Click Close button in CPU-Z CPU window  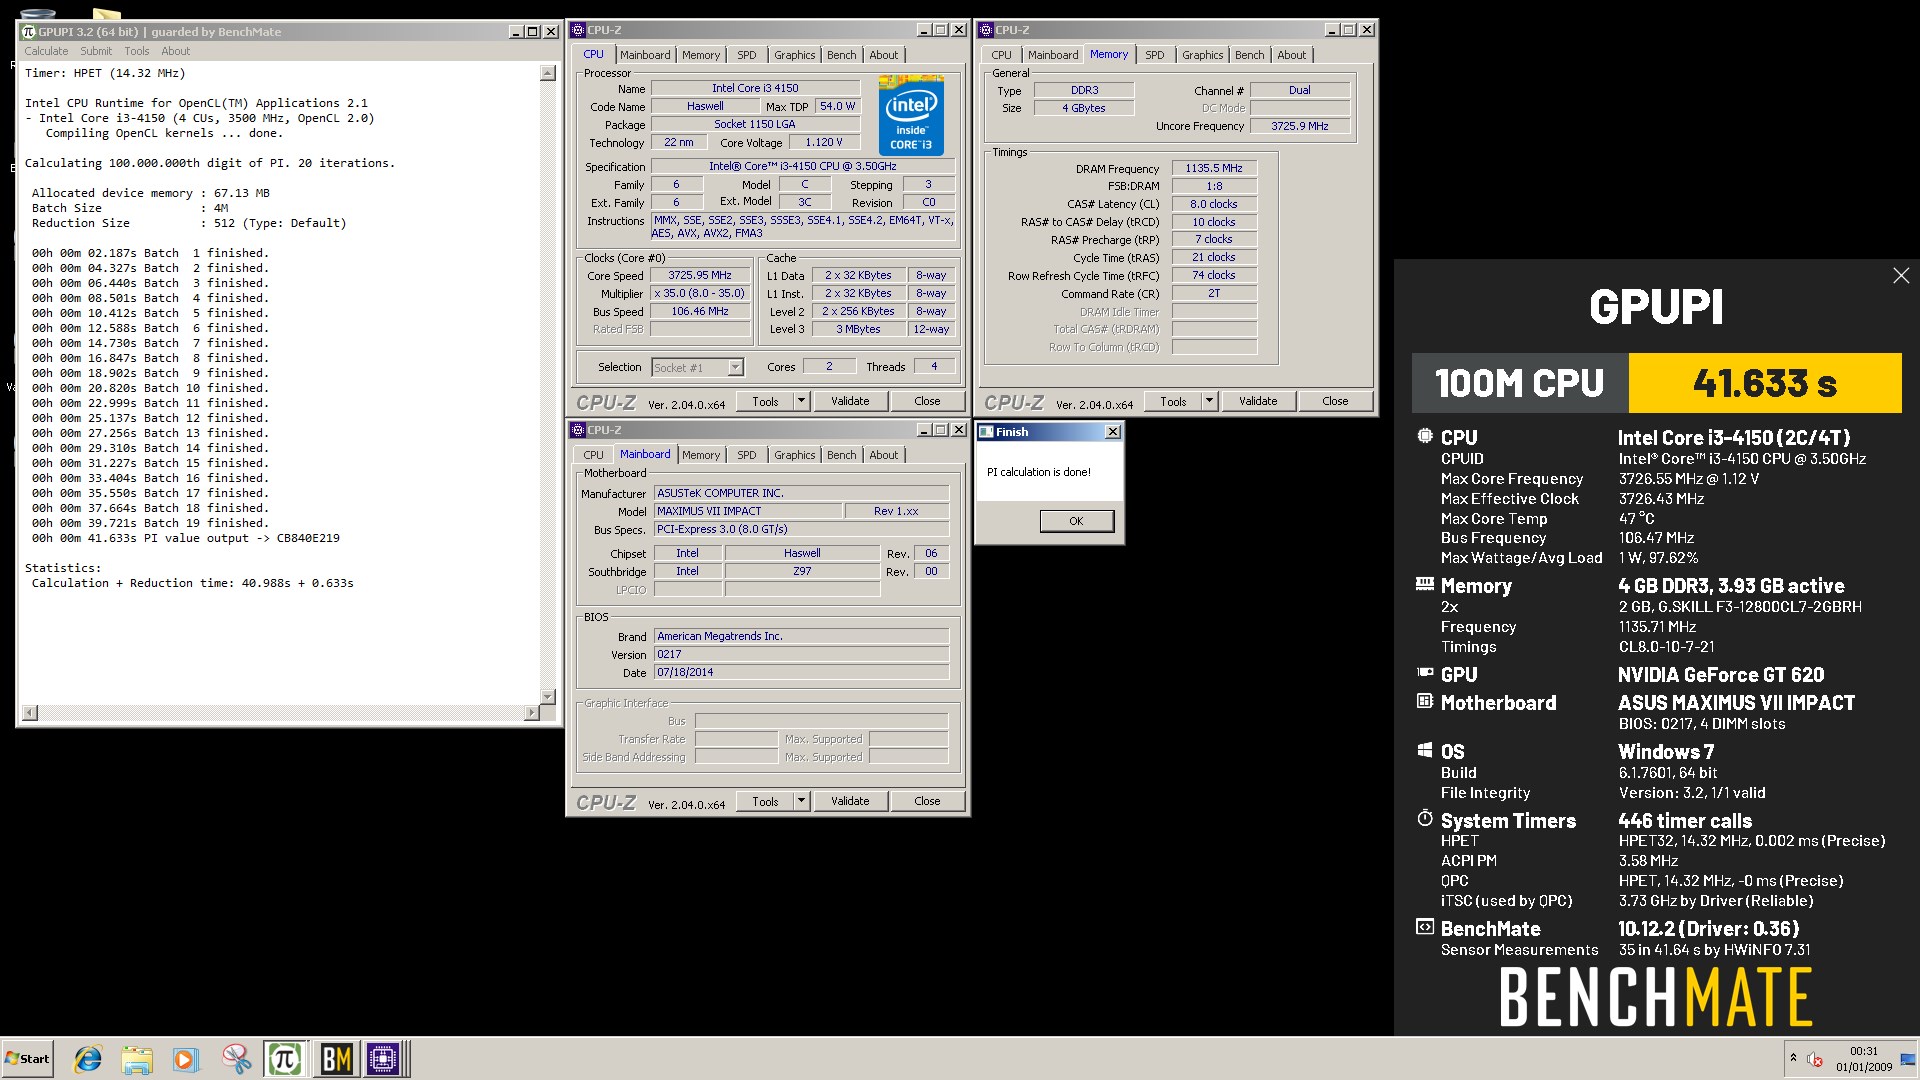tap(927, 401)
